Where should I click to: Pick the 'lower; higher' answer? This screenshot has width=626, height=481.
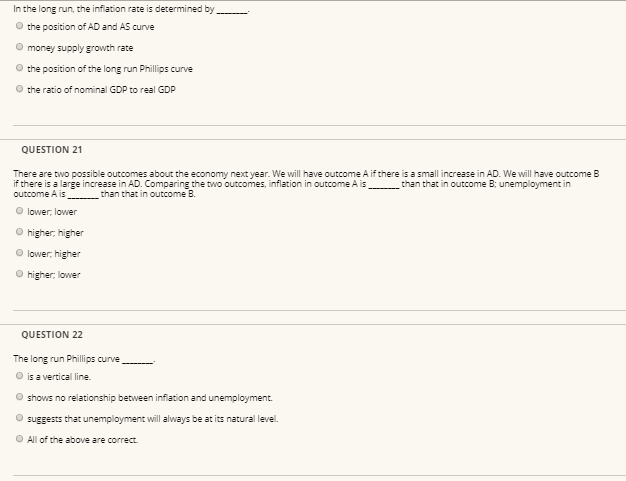click(19, 253)
